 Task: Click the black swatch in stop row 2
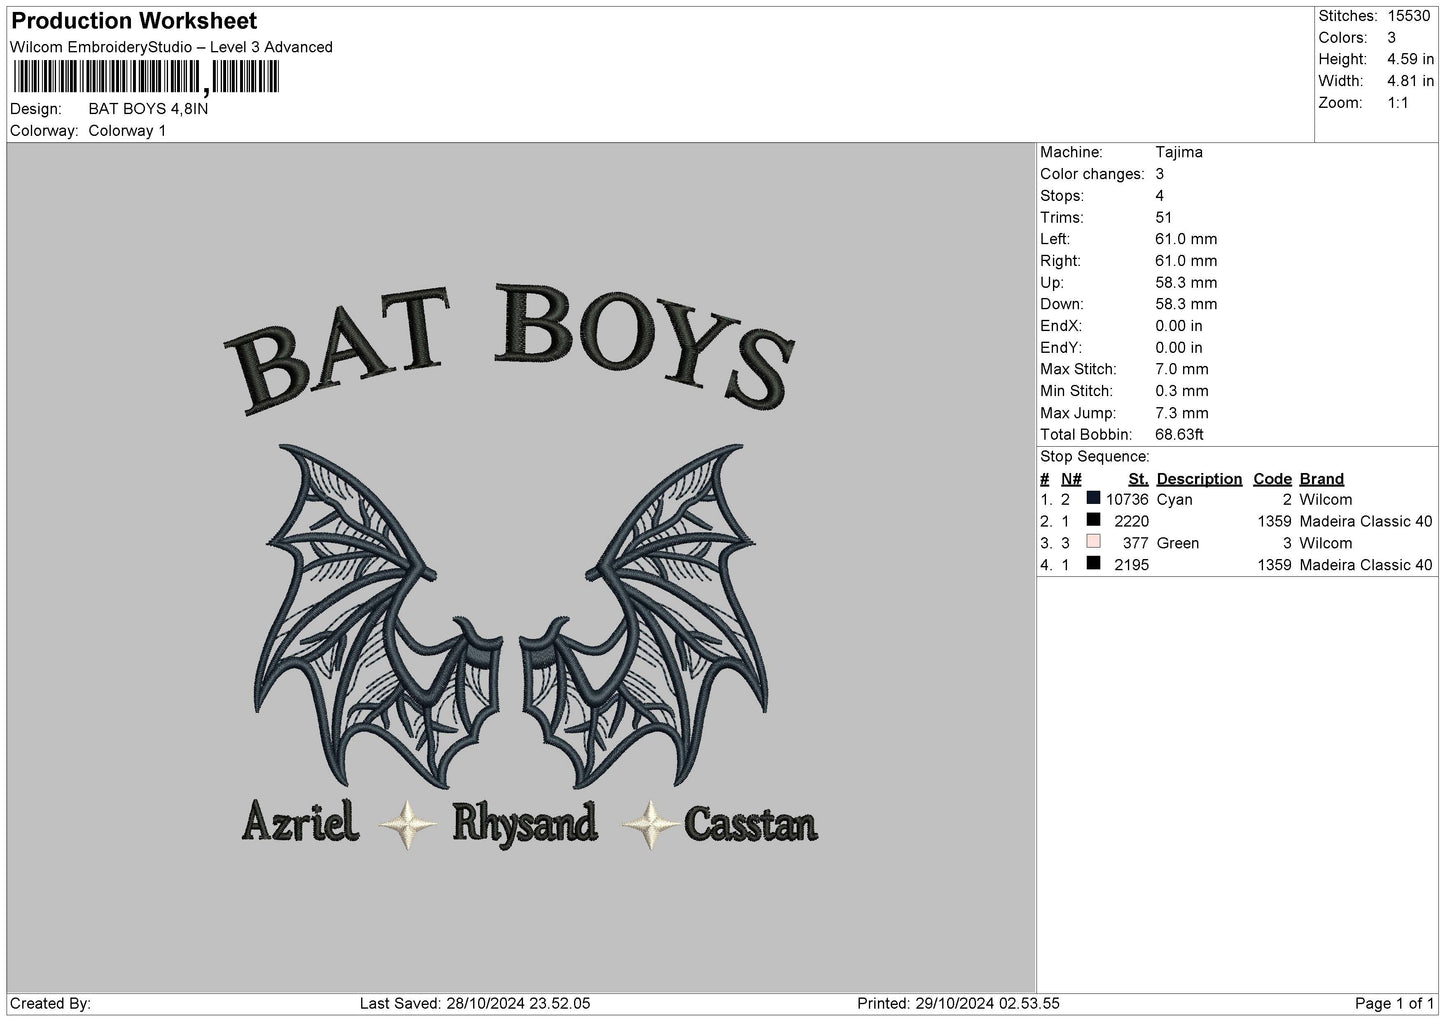click(x=1093, y=520)
